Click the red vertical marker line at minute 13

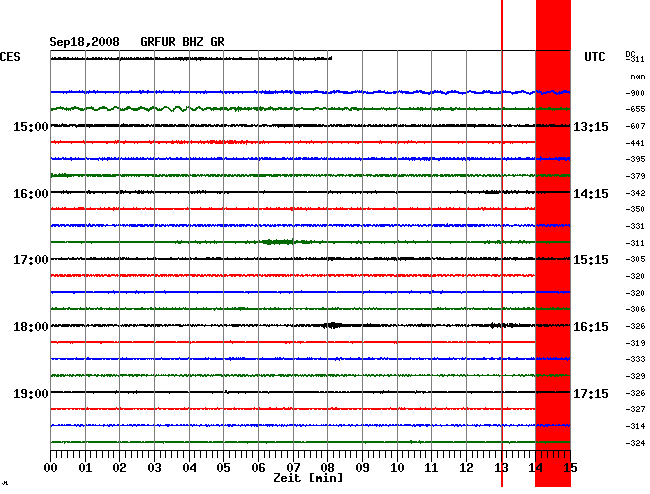tap(502, 243)
